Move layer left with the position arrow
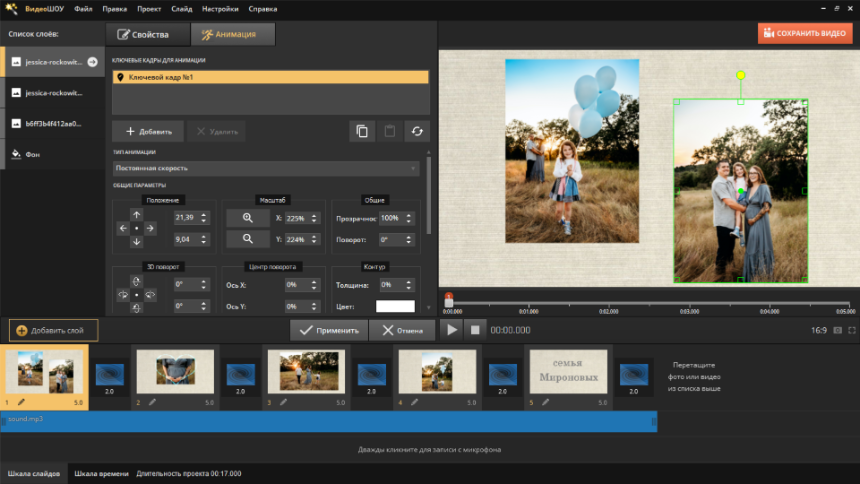The image size is (860, 484). [123, 228]
